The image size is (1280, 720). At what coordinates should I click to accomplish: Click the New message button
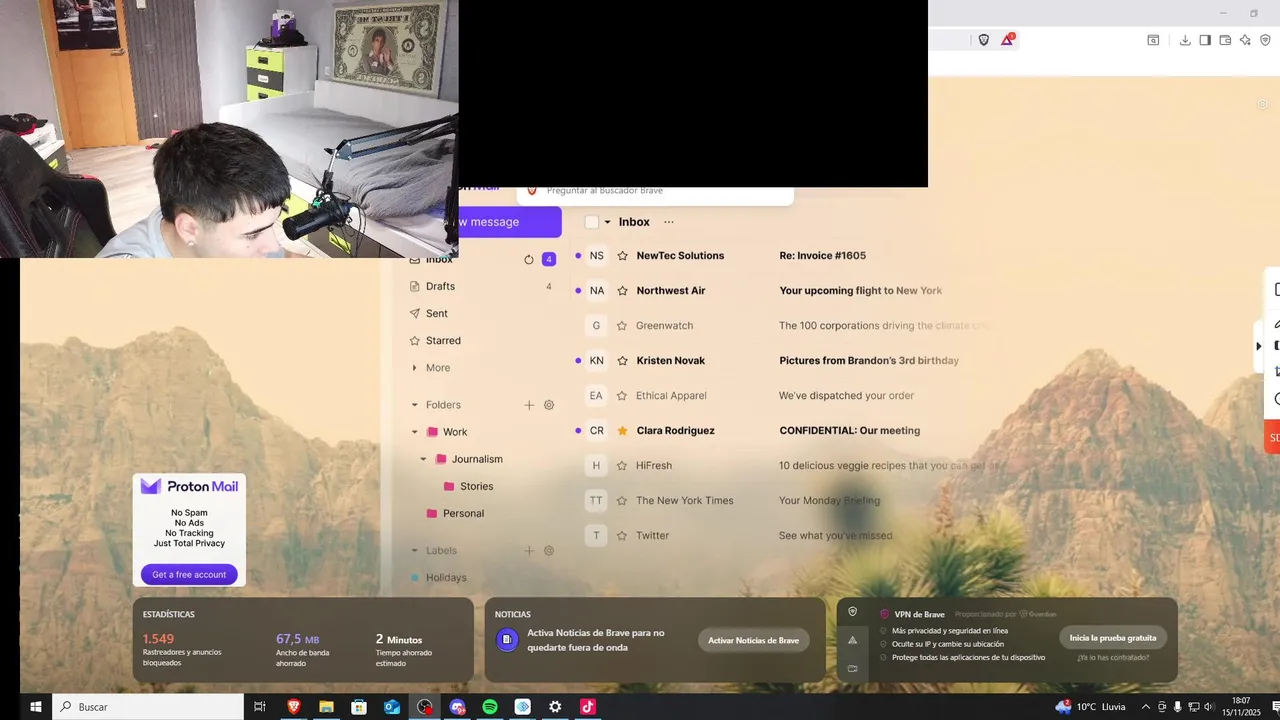[x=510, y=222]
